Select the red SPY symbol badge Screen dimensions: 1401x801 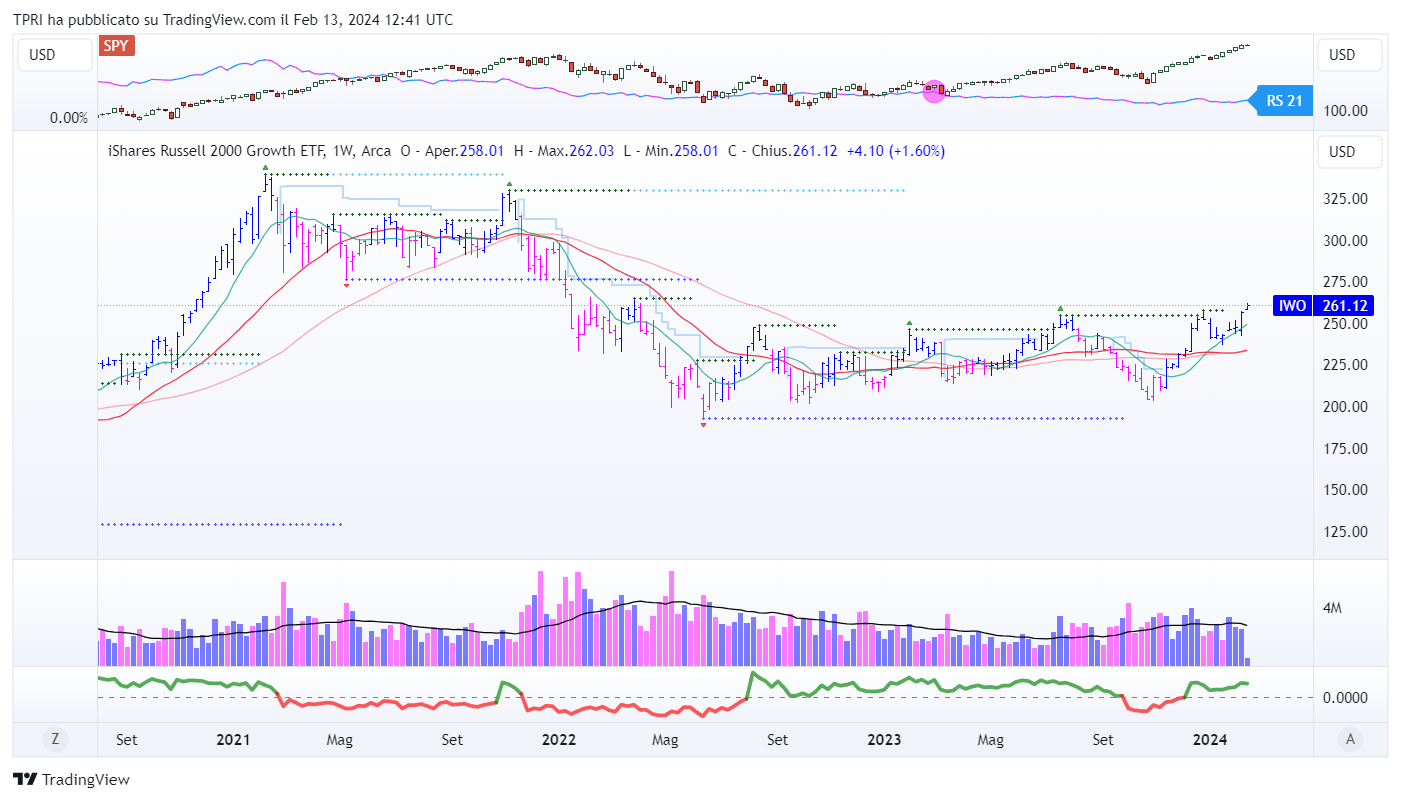[x=117, y=46]
